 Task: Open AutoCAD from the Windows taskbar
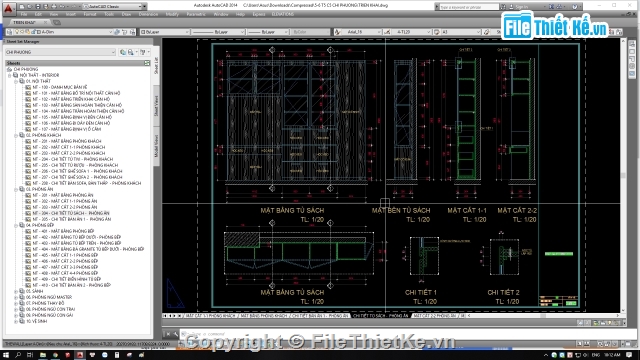80,355
